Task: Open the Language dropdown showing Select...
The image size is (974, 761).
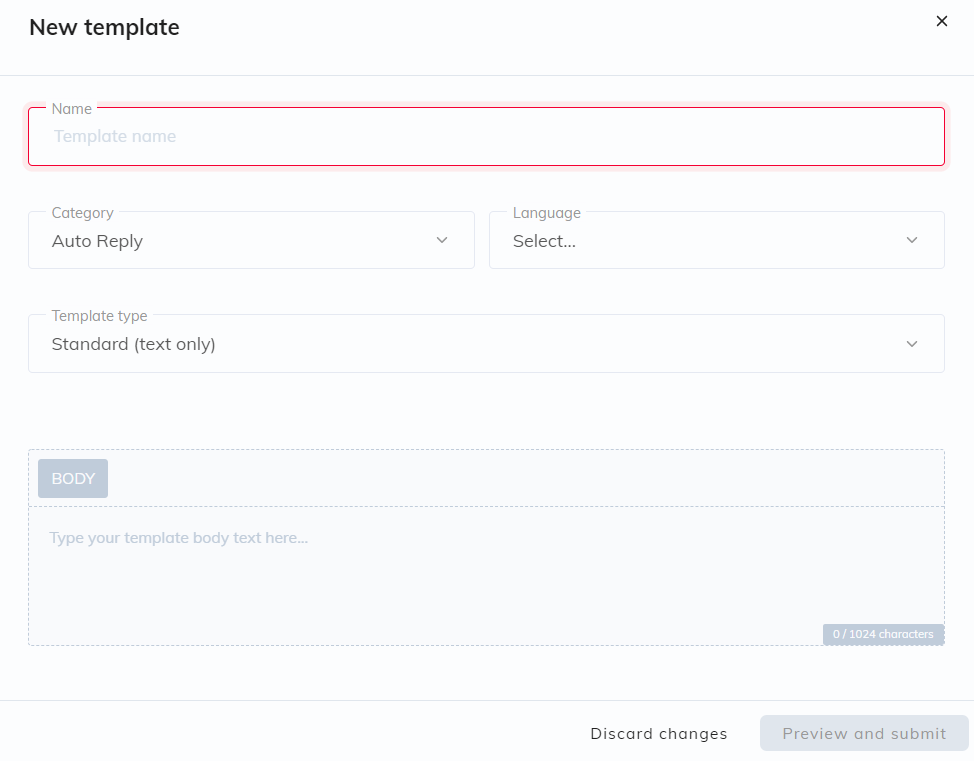Action: (x=717, y=240)
